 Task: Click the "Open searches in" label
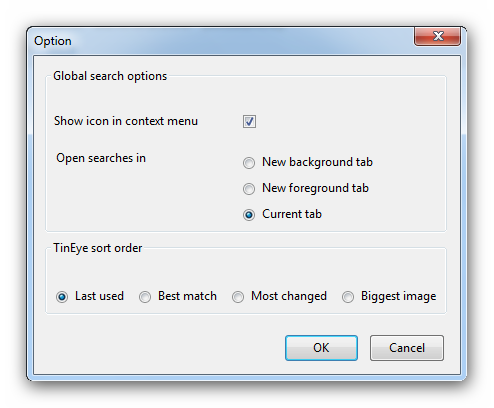(x=101, y=158)
